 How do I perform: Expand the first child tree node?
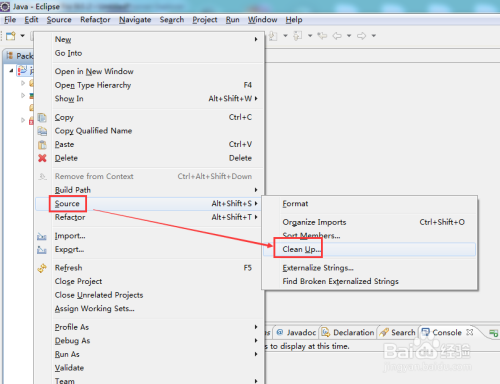click(23, 83)
